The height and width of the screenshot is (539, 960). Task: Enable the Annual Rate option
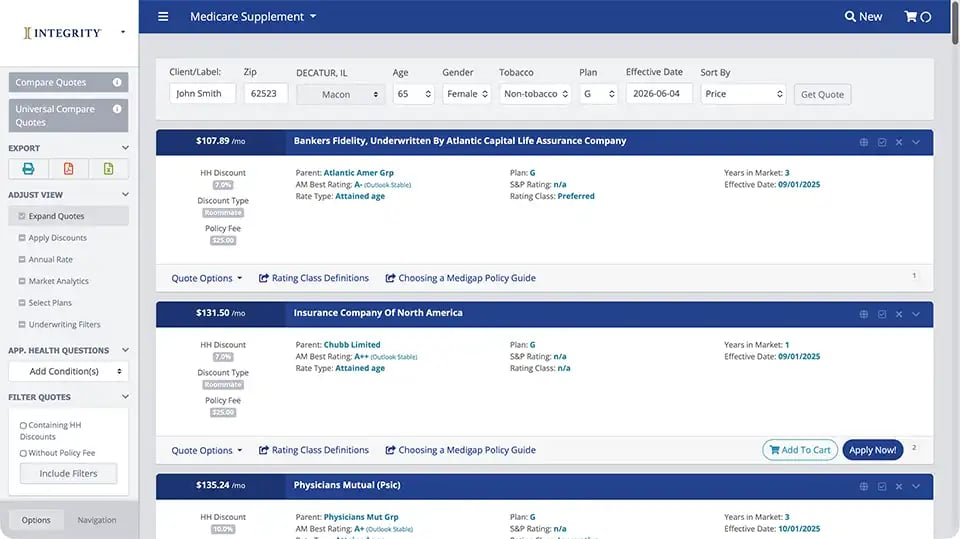[x=22, y=259]
